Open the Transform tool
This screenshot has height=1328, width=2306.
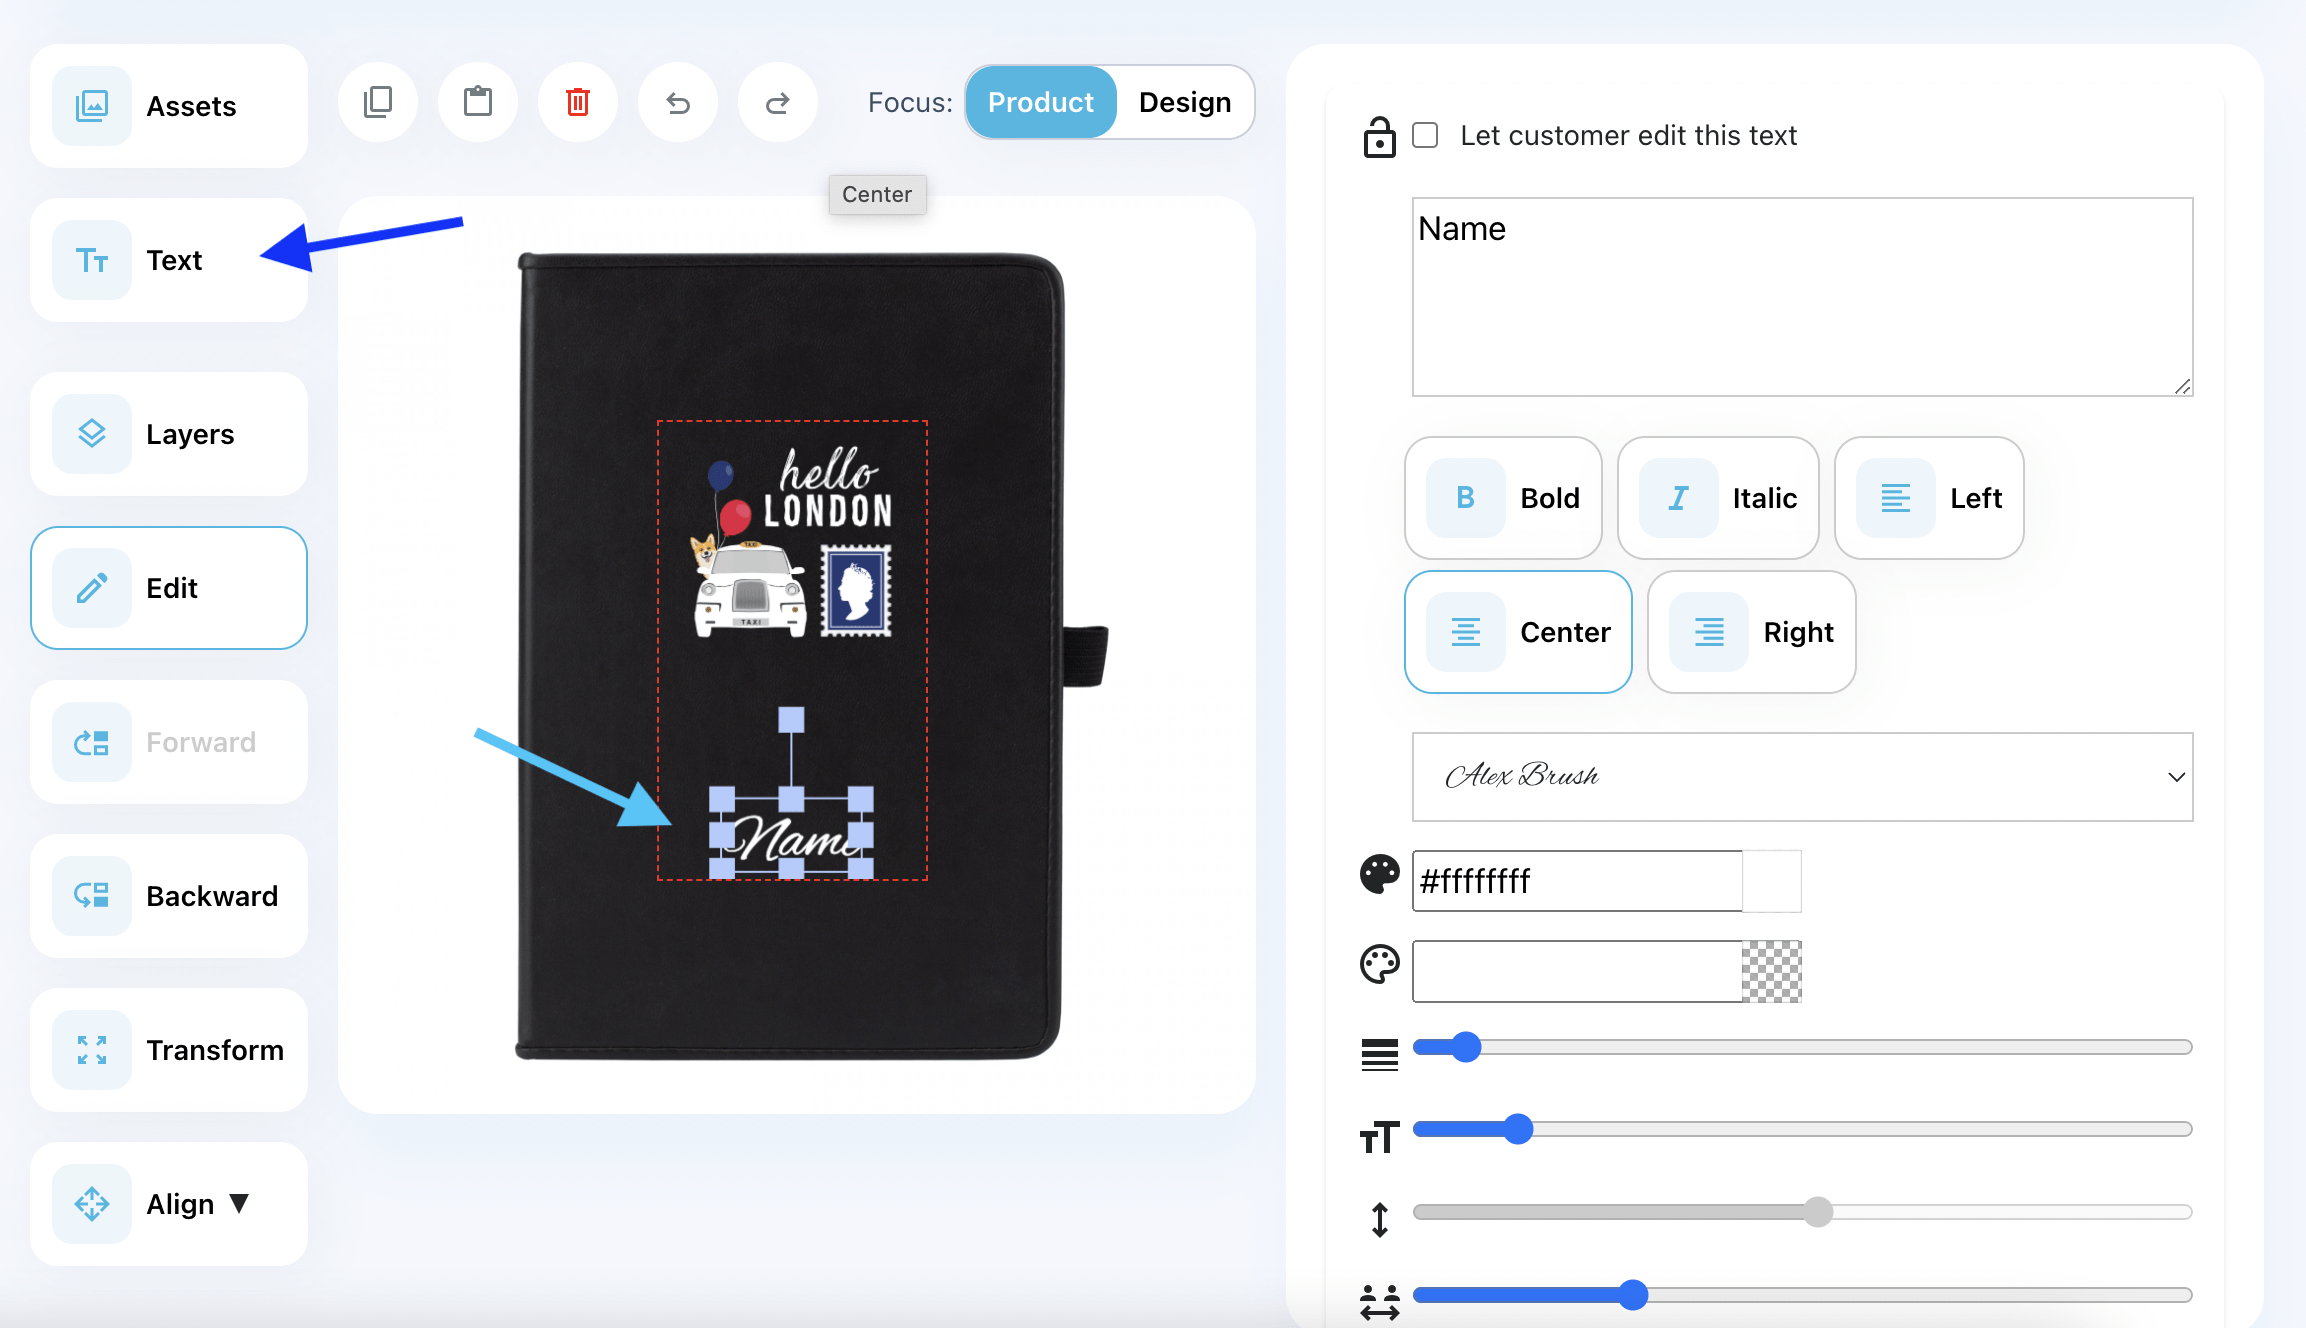pos(169,1050)
